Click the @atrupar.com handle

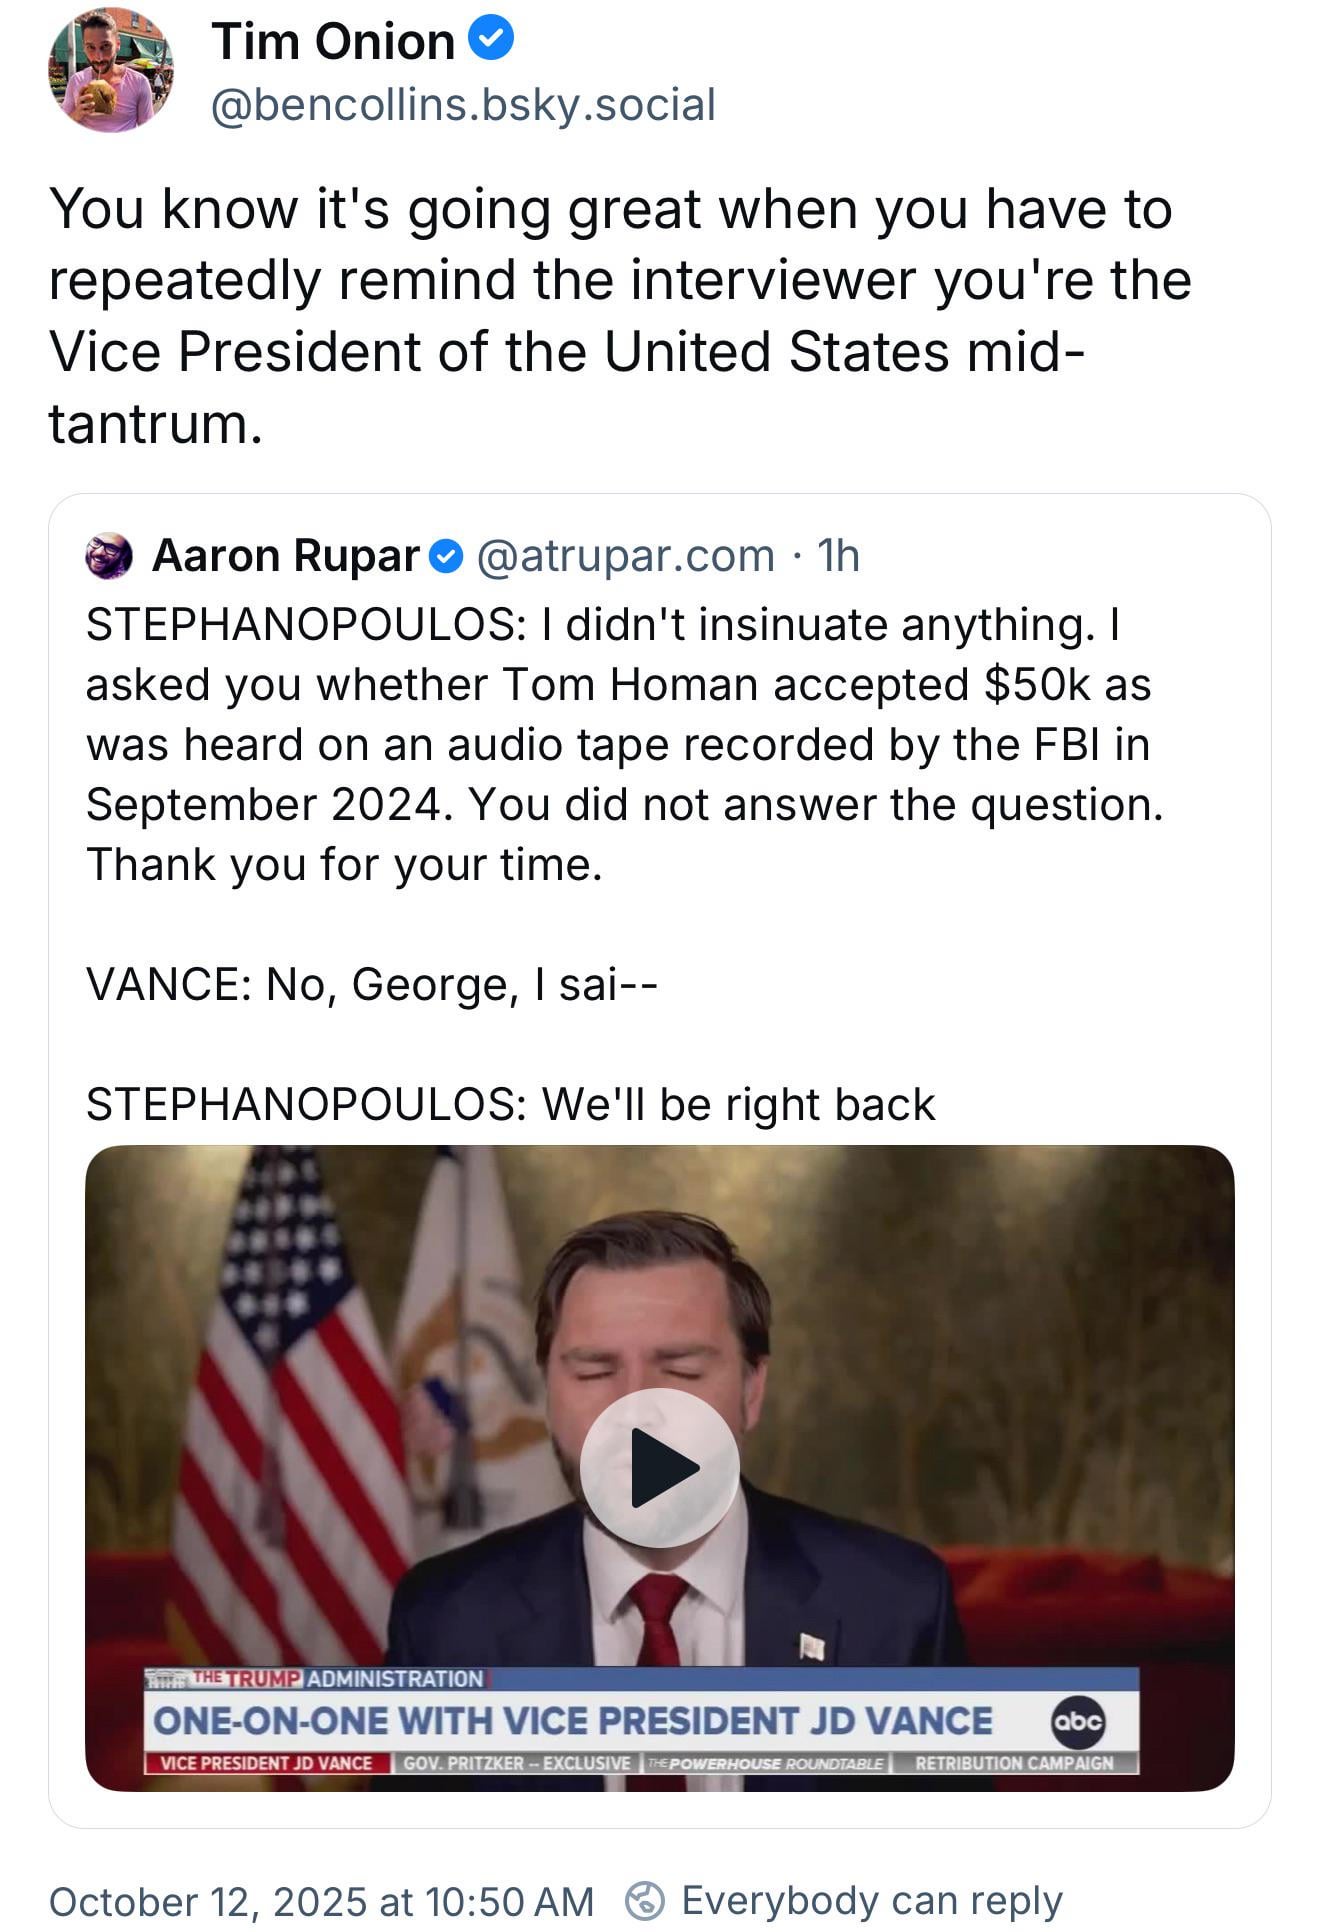[x=626, y=556]
